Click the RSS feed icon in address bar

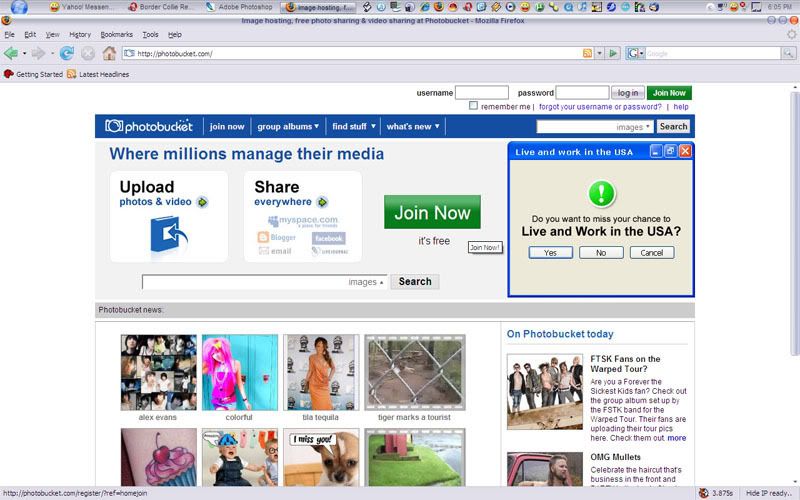click(587, 53)
